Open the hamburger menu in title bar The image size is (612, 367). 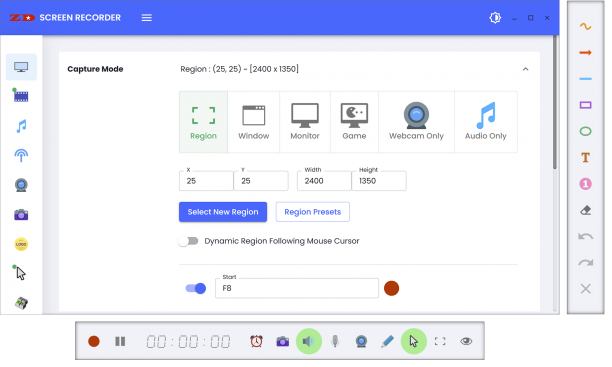point(146,18)
